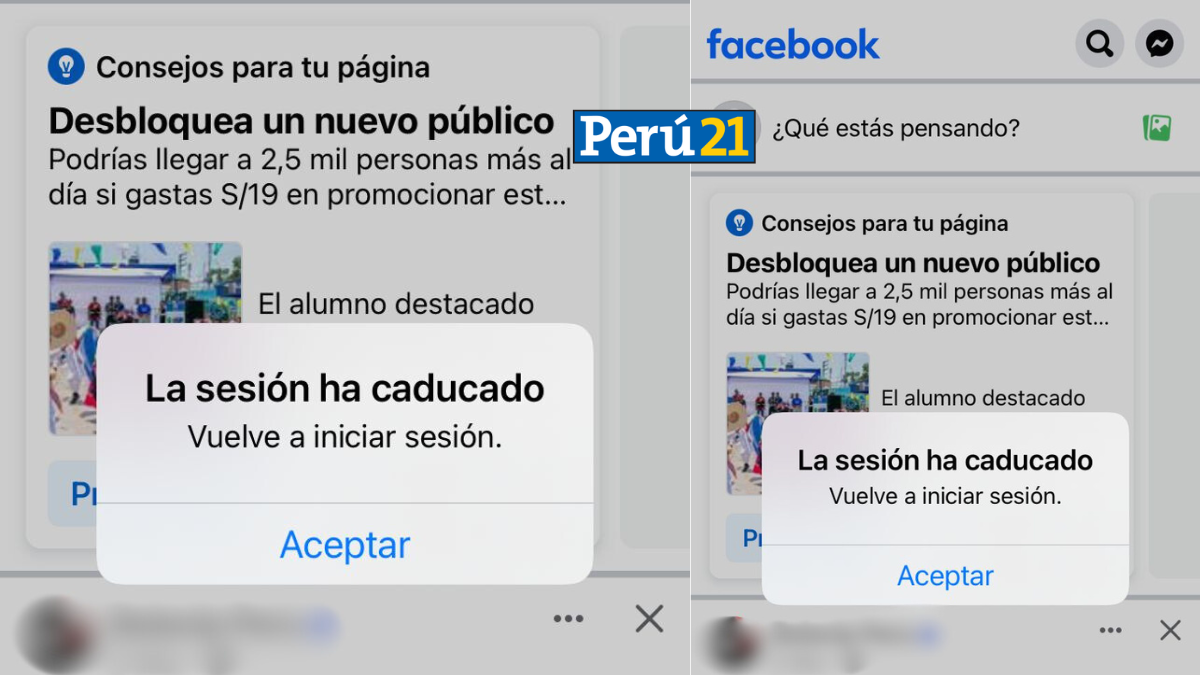The image size is (1200, 675).
Task: Click the Perú21 logo watermark
Action: (664, 136)
